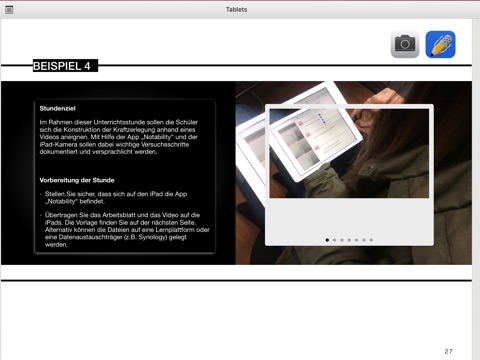480x360 pixels.
Task: Click the BEISPIEL 4 heading
Action: [x=65, y=66]
